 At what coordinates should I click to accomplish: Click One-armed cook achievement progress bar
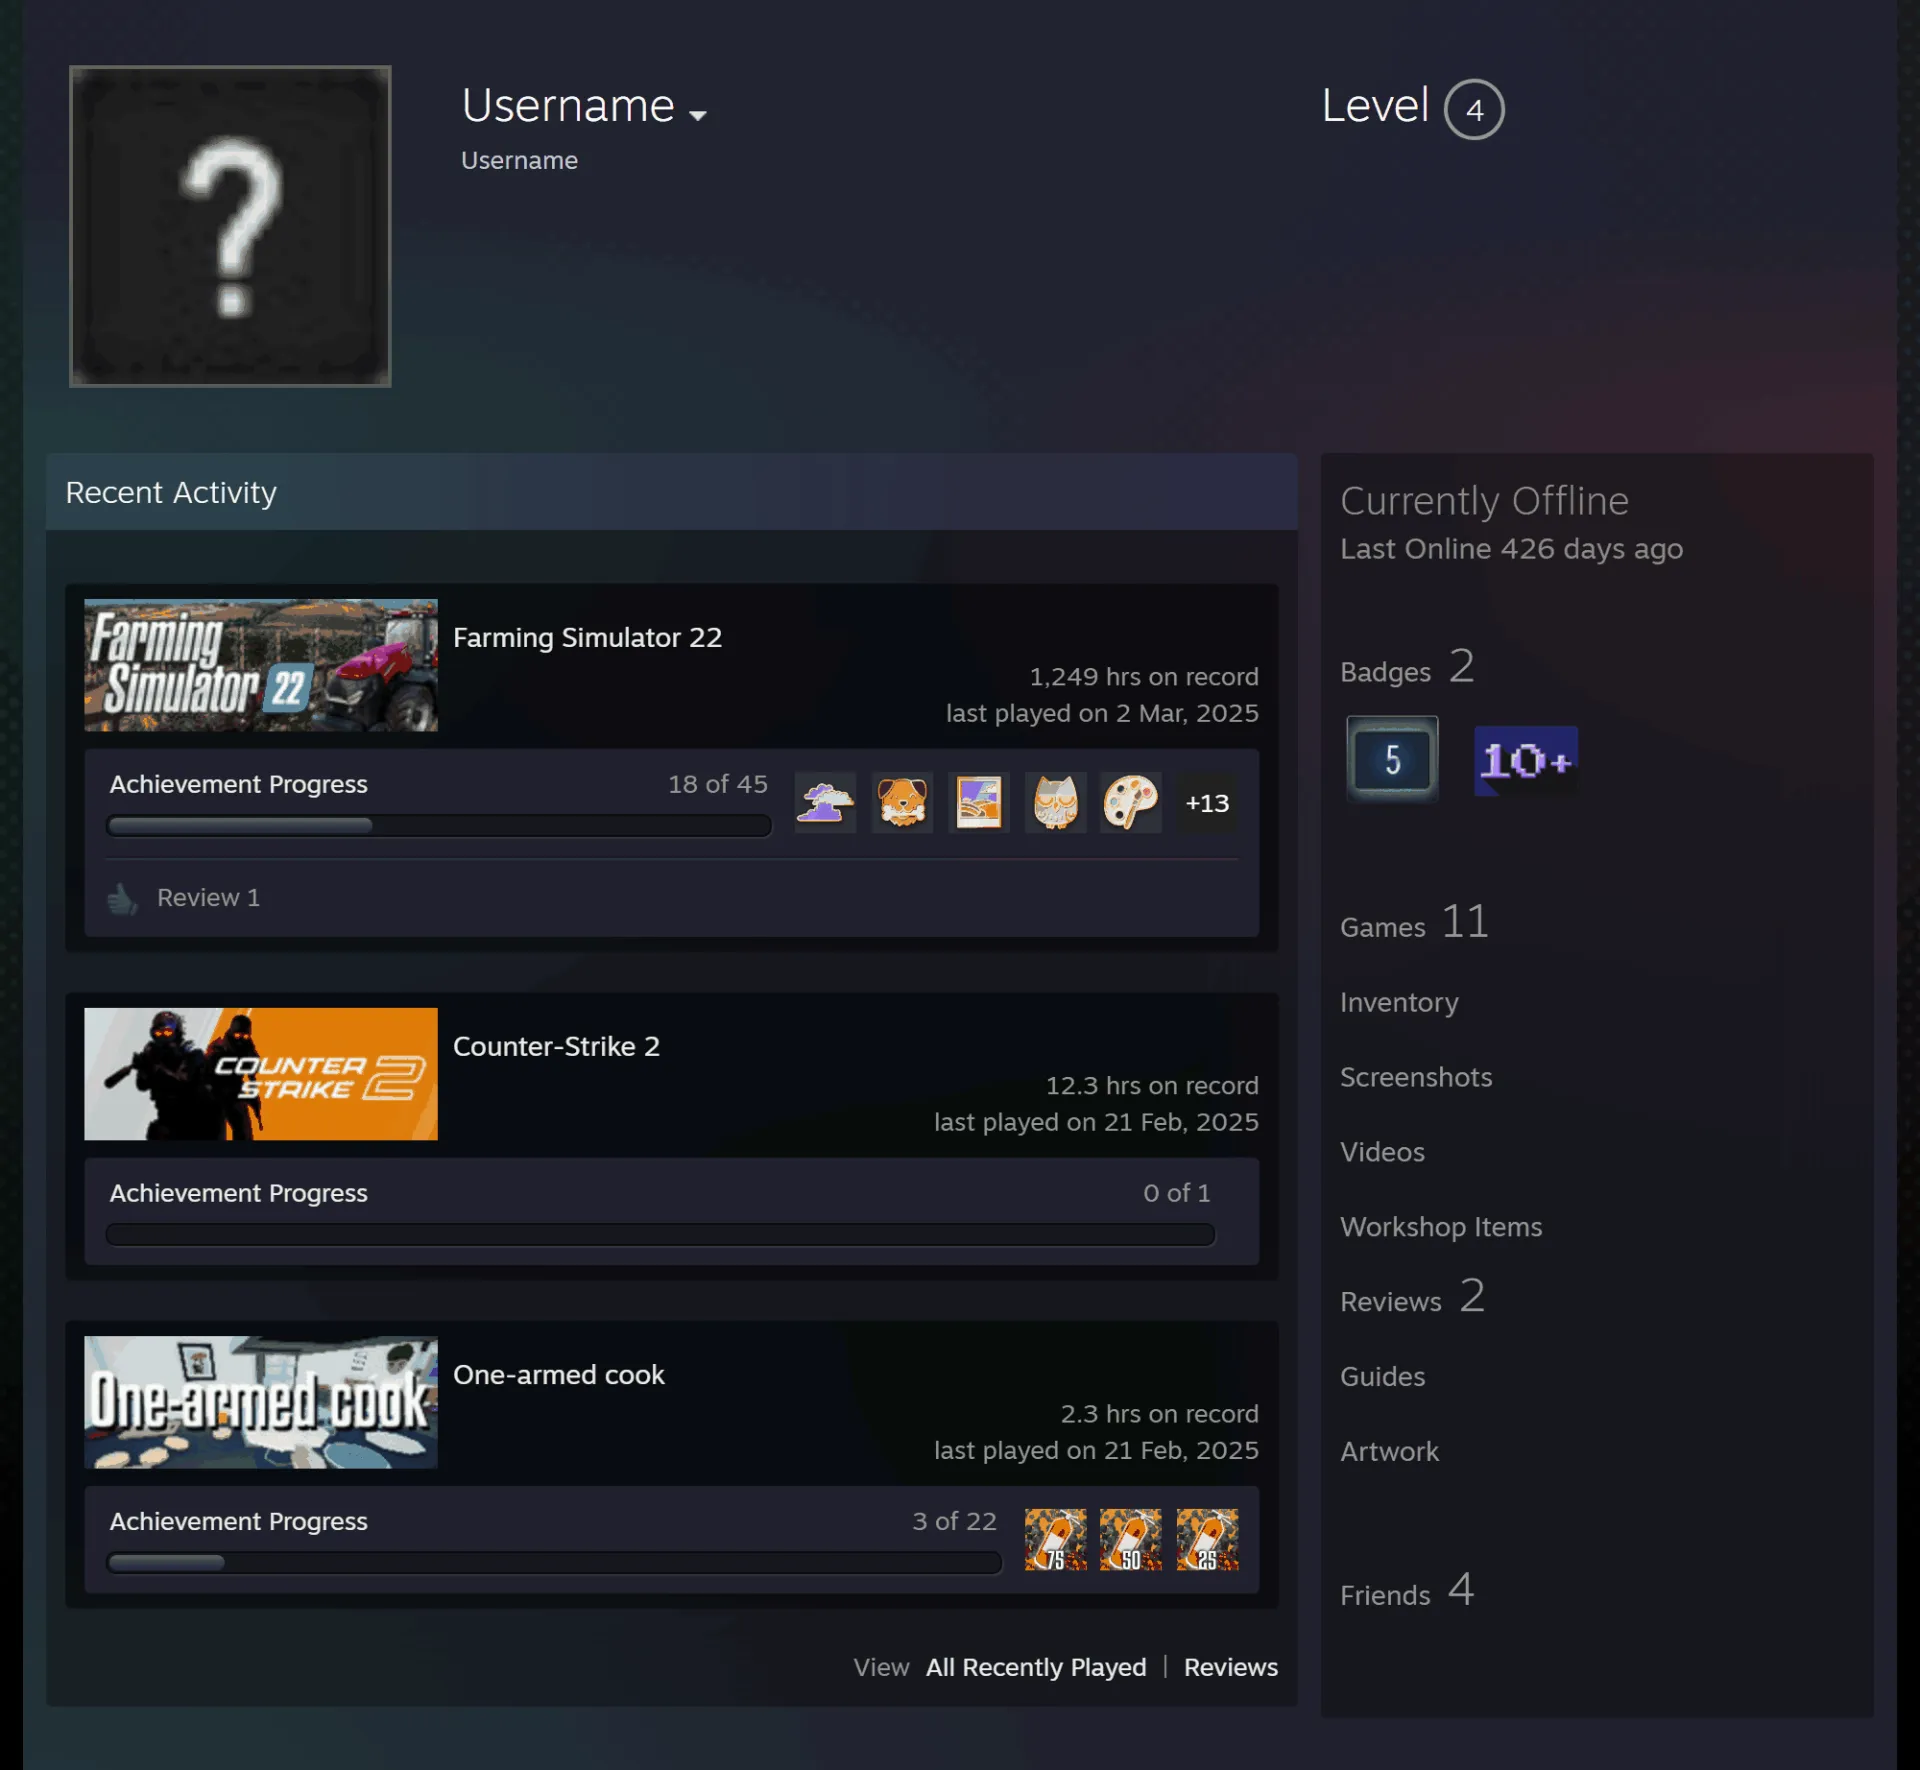click(x=554, y=1562)
